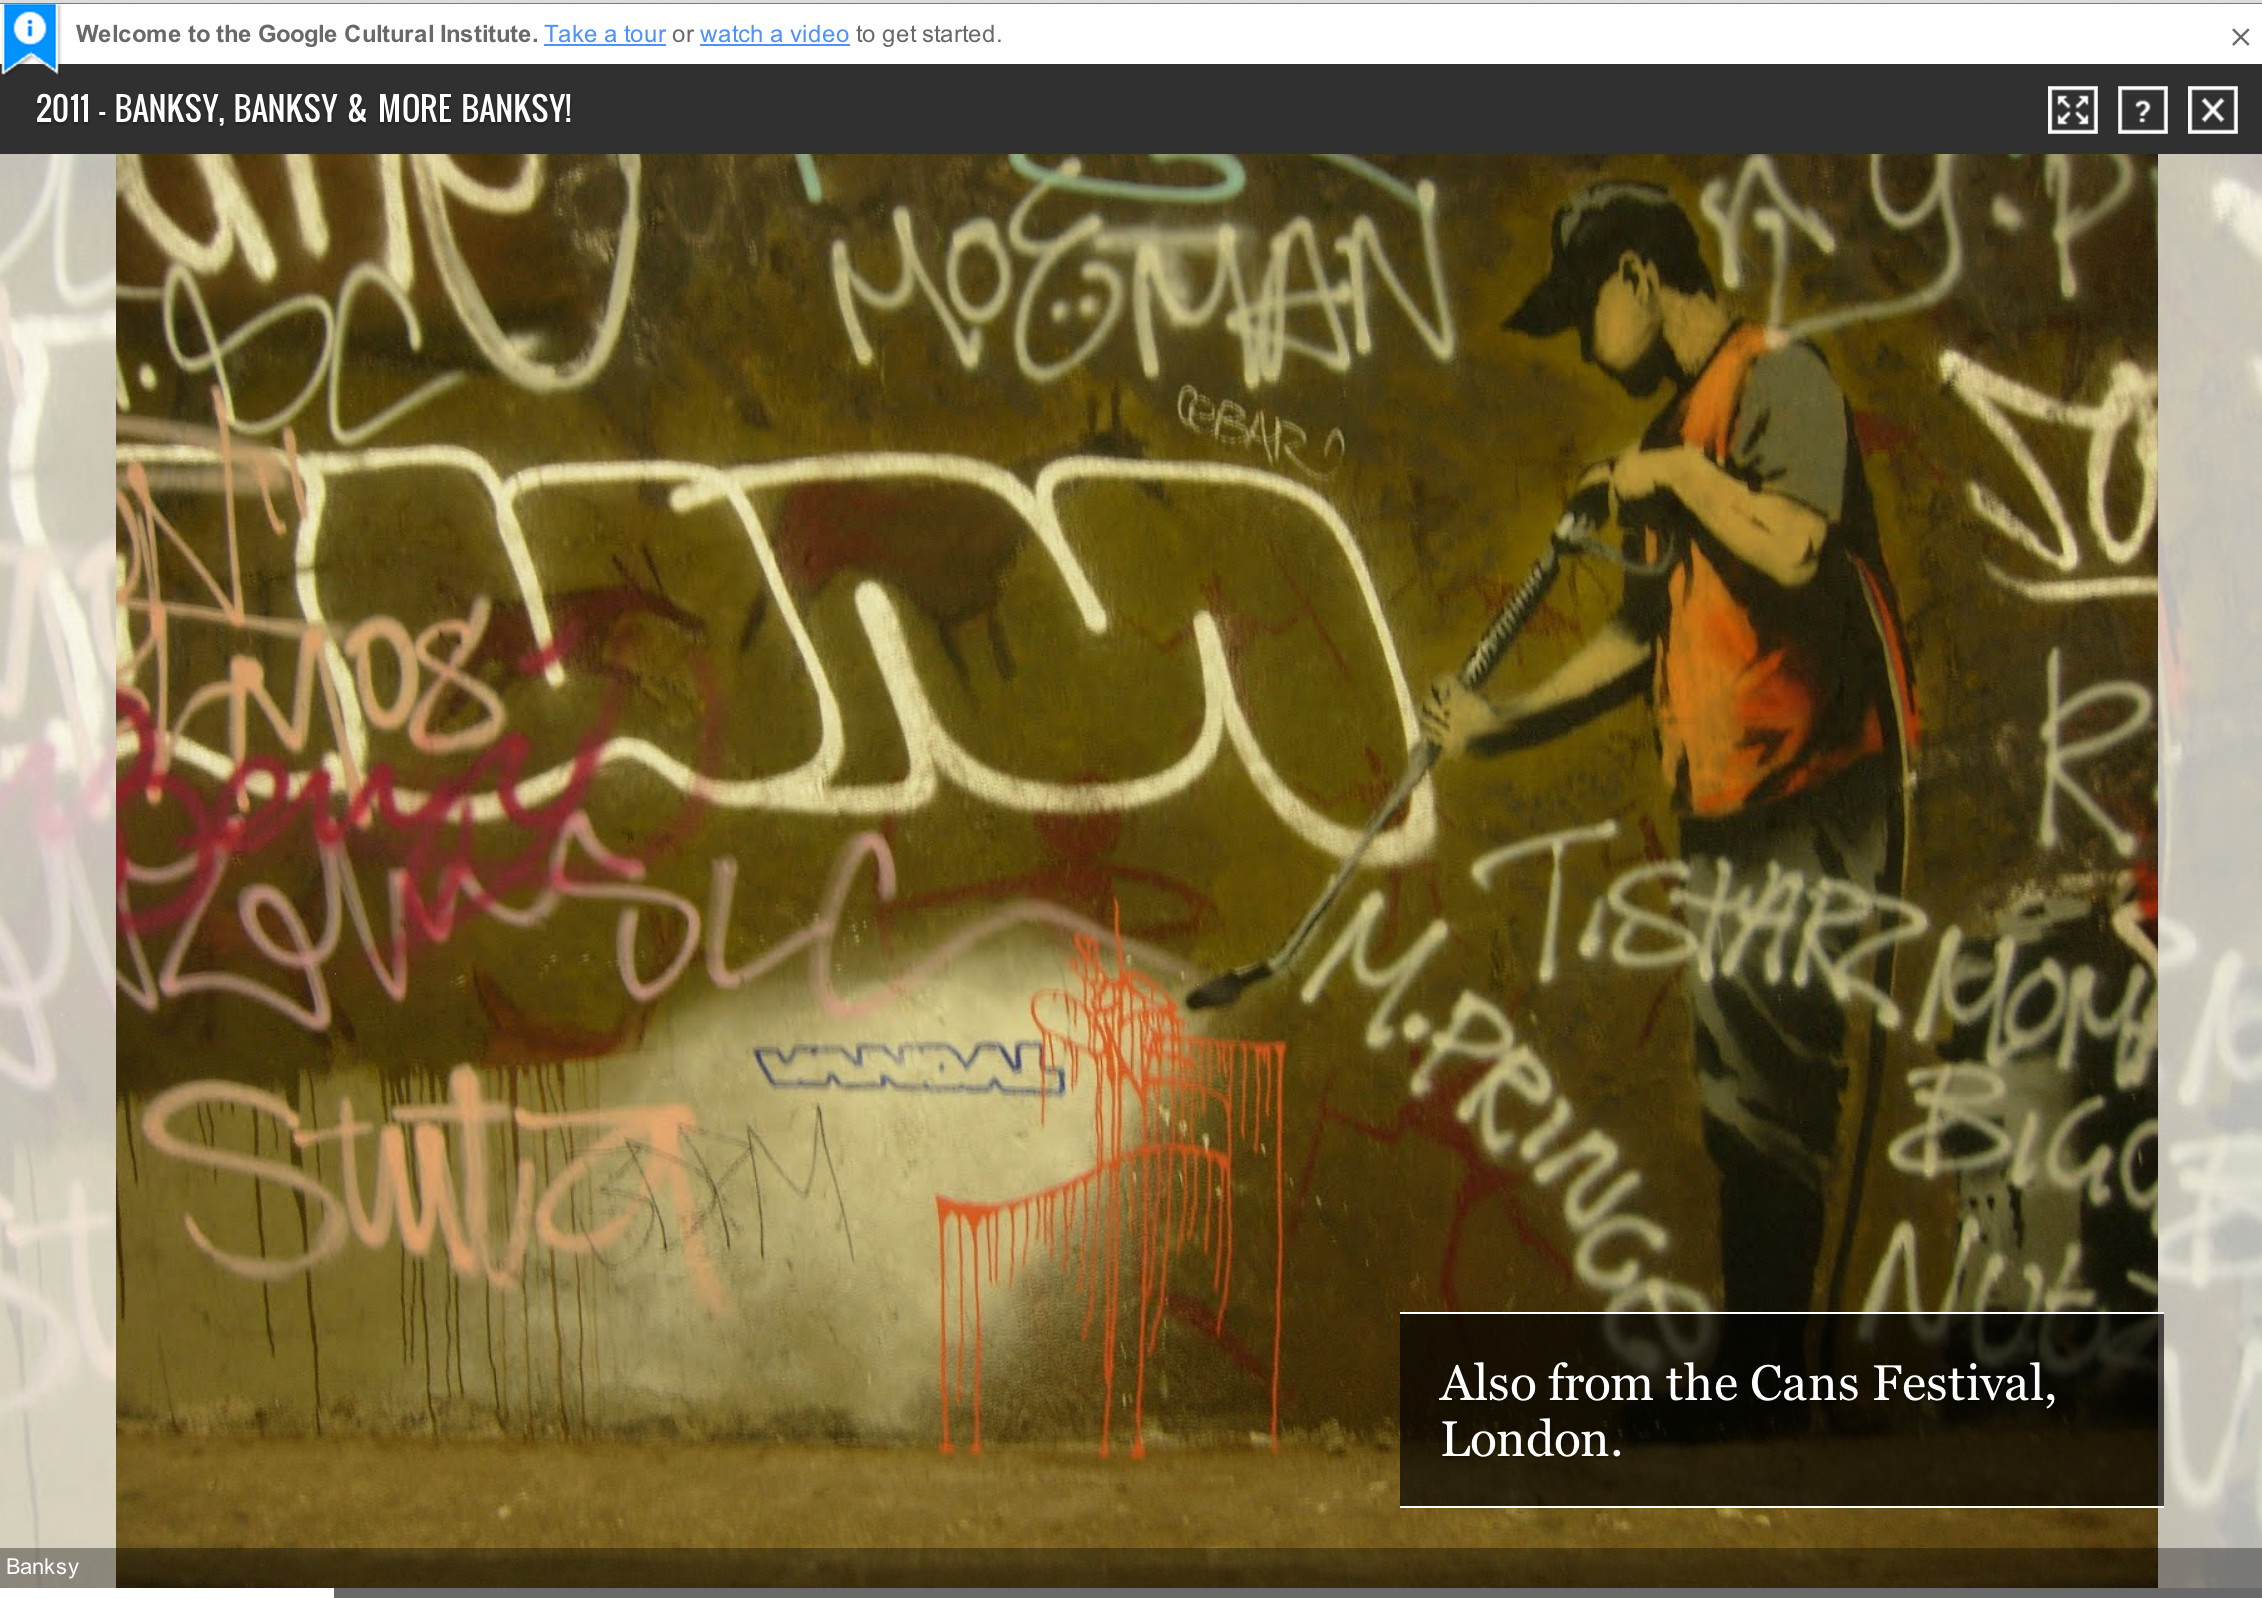Viewport: 2262px width, 1598px height.
Task: Select the 'Banksy' credit label at bottom
Action: click(x=42, y=1566)
